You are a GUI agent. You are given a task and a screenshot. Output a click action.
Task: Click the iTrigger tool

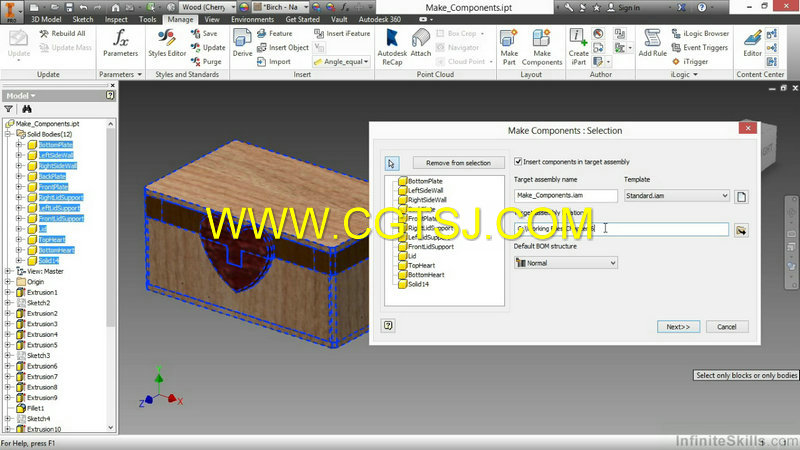coord(690,61)
